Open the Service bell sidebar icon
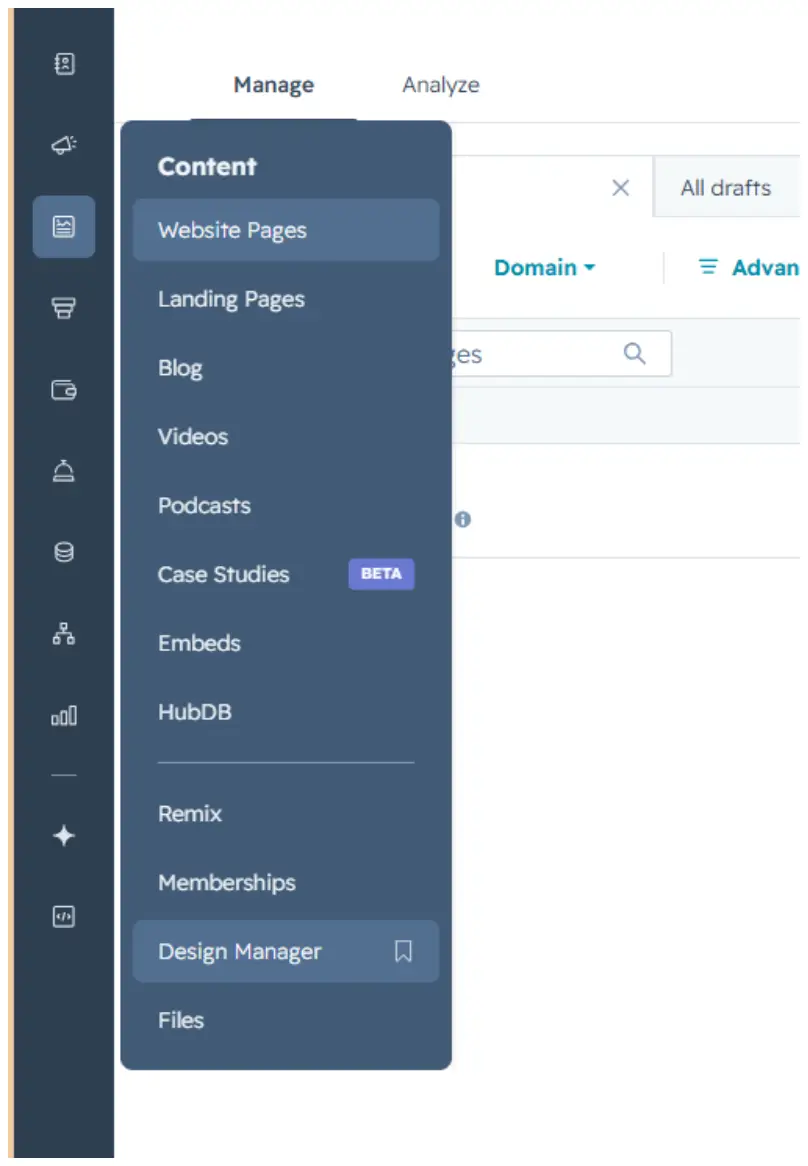Image resolution: width=808 pixels, height=1166 pixels. (x=64, y=471)
